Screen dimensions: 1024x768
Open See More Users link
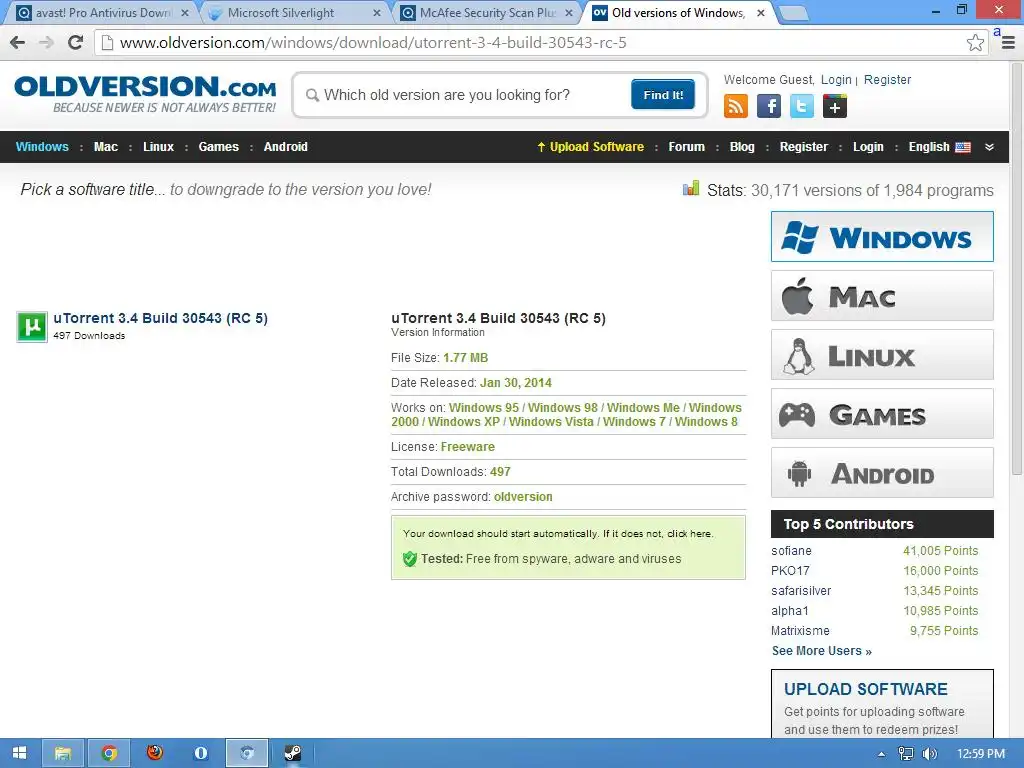click(x=822, y=651)
